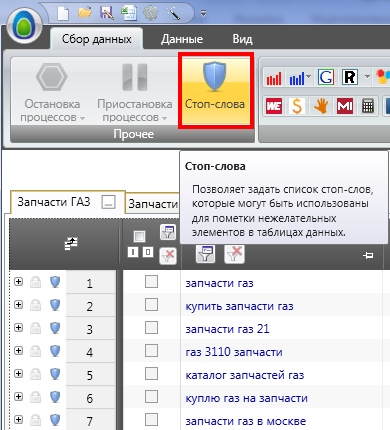Expand the quick access toolbar customize arrow
390x430 pixels.
click(203, 13)
